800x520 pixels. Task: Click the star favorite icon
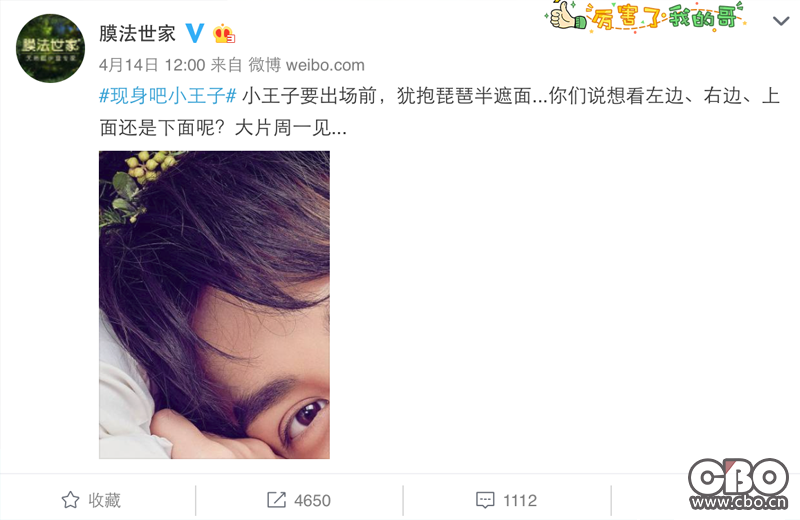tap(70, 500)
